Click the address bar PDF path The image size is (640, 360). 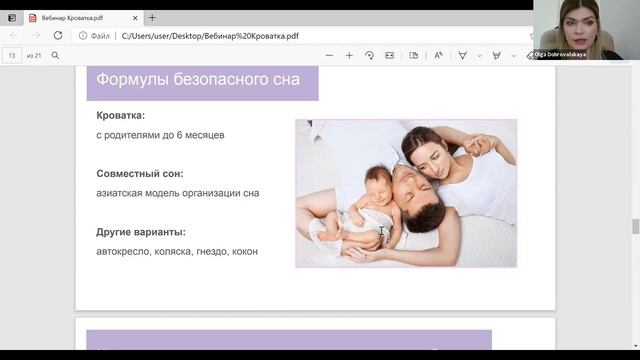[210, 36]
